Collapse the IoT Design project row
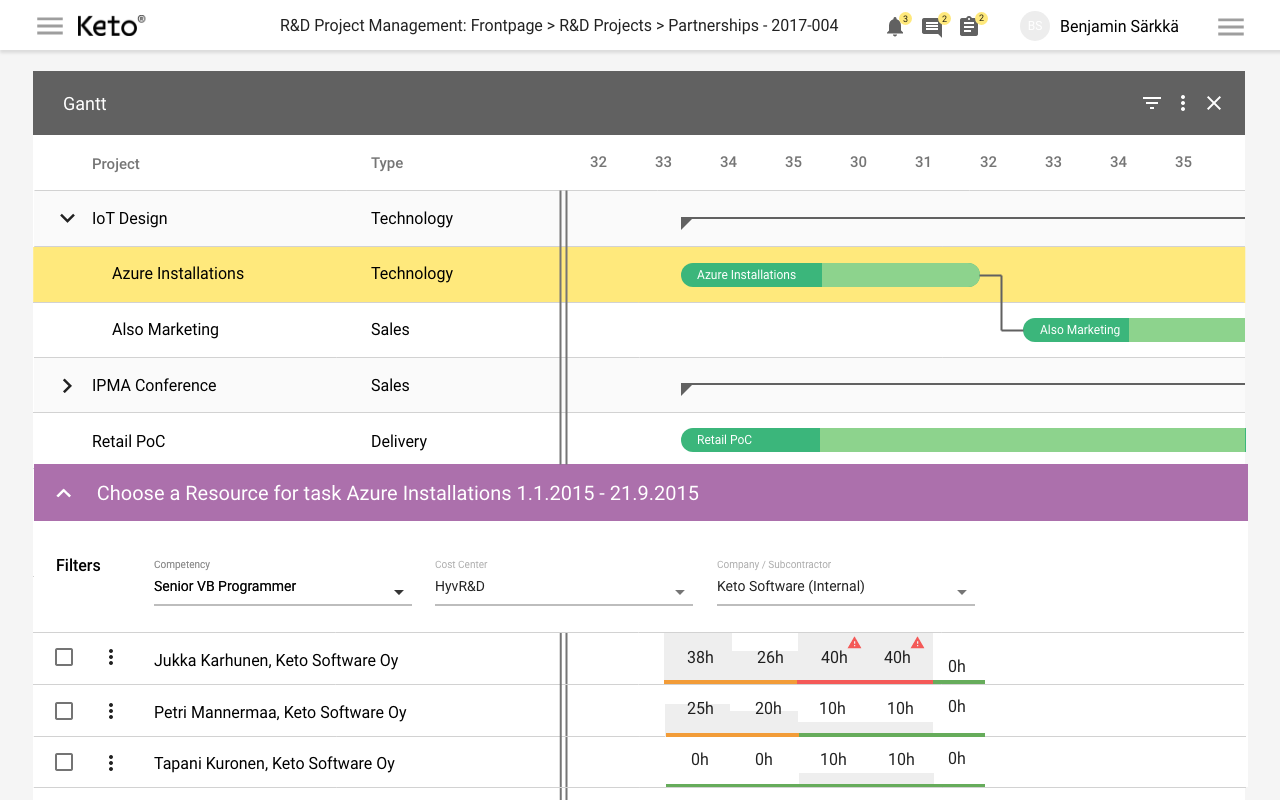This screenshot has height=800, width=1280. (67, 218)
